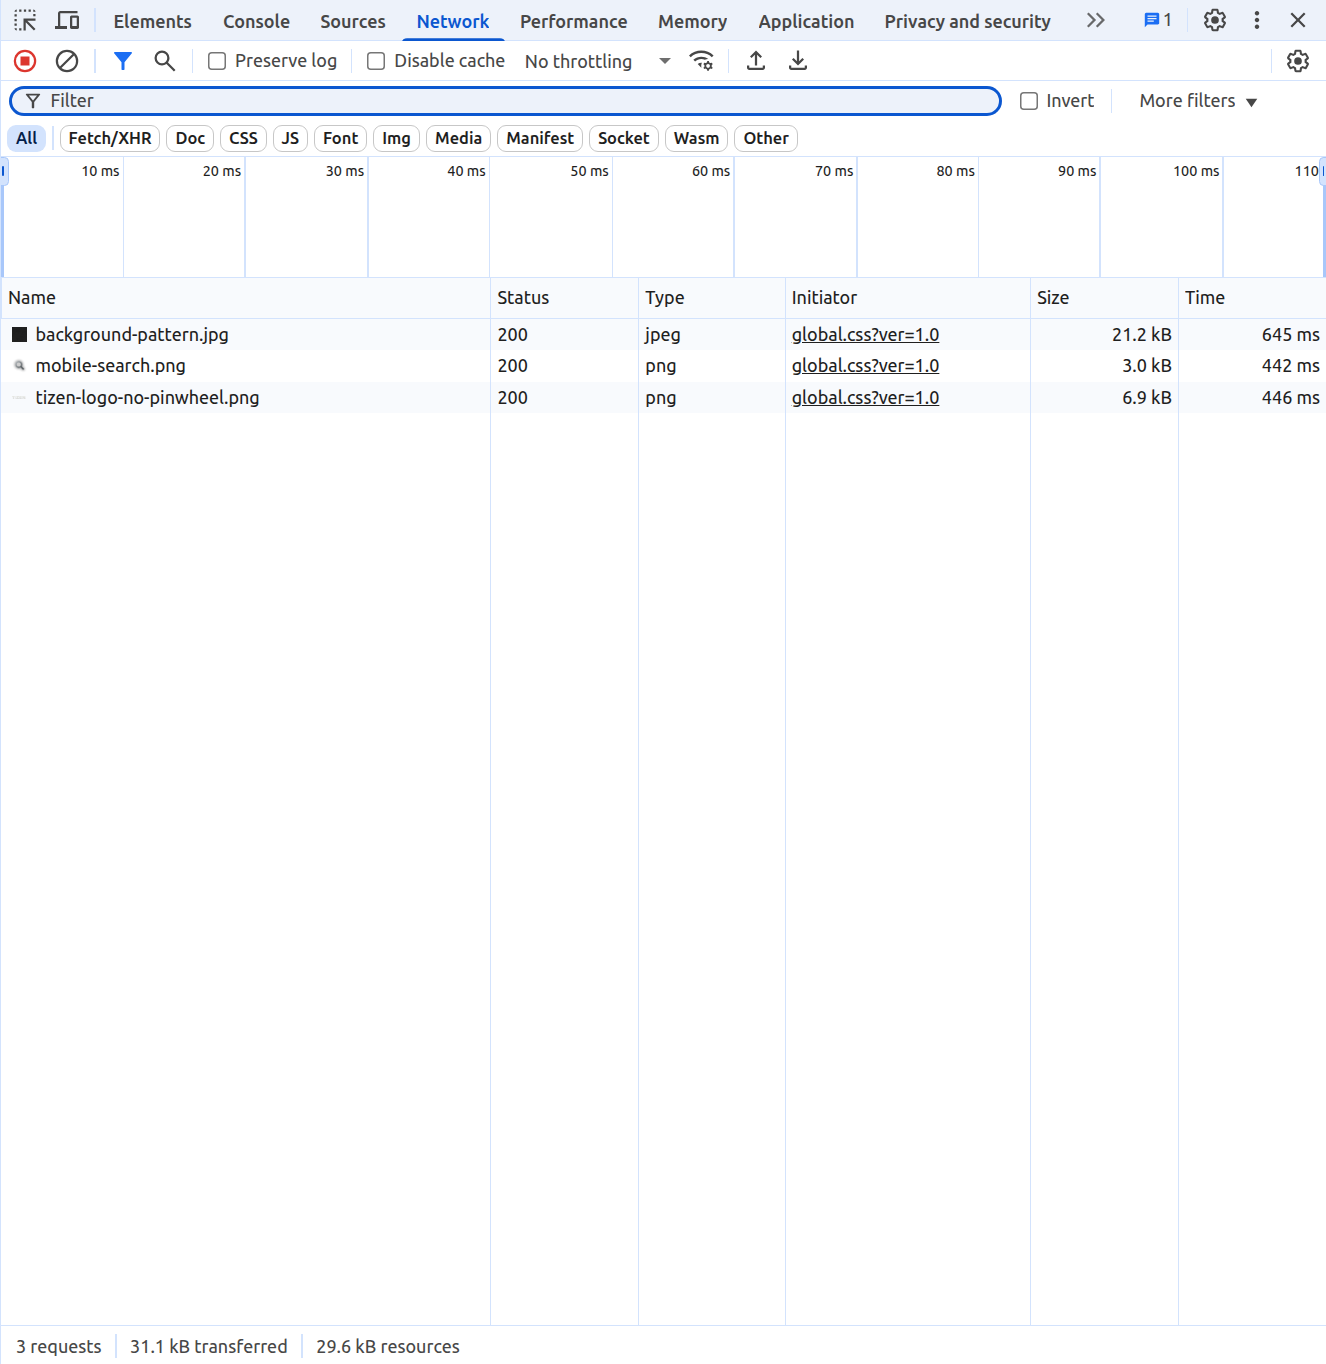Clear the network log
This screenshot has height=1364, width=1326.
tap(67, 61)
